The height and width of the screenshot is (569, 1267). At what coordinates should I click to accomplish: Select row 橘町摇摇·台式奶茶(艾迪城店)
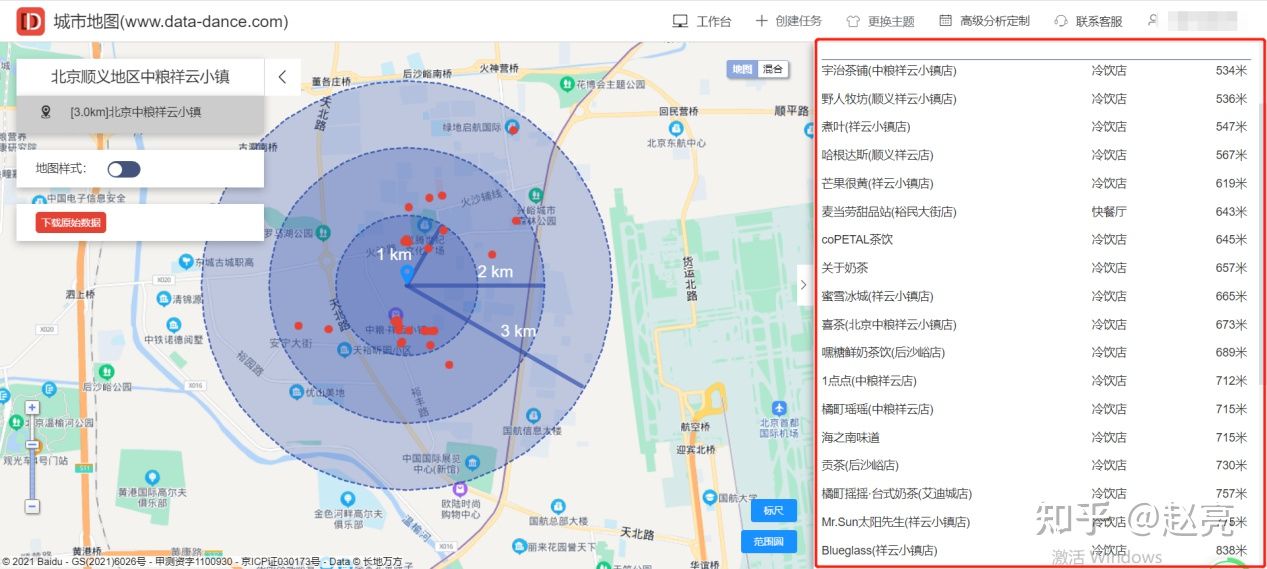1035,494
